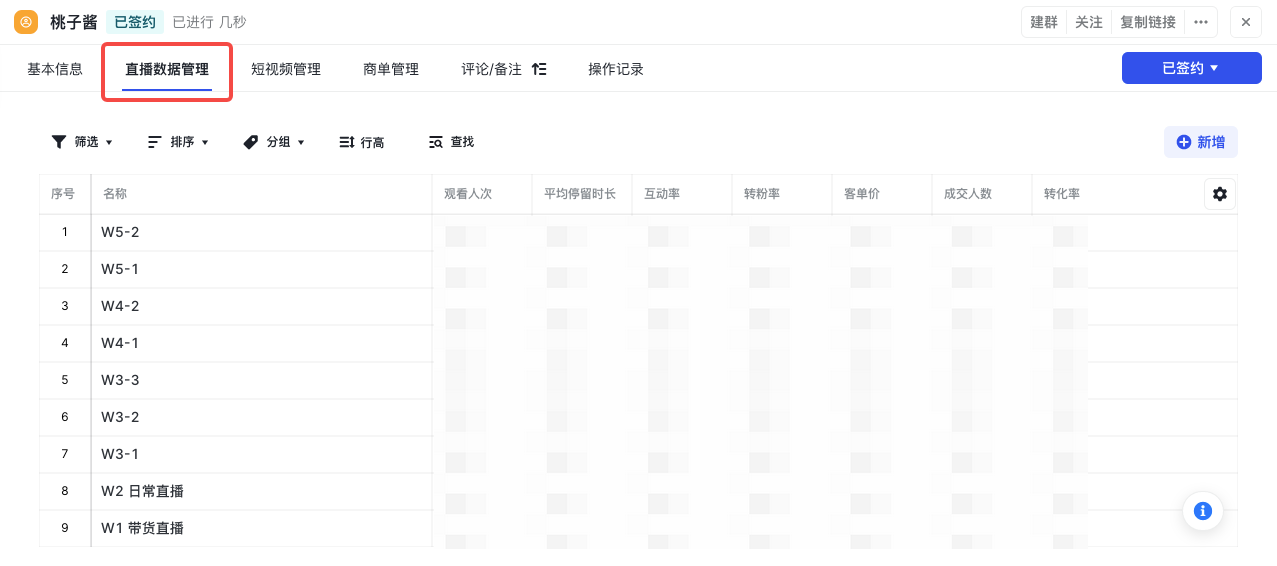
Task: Open the 查找 search tool
Action: click(451, 142)
